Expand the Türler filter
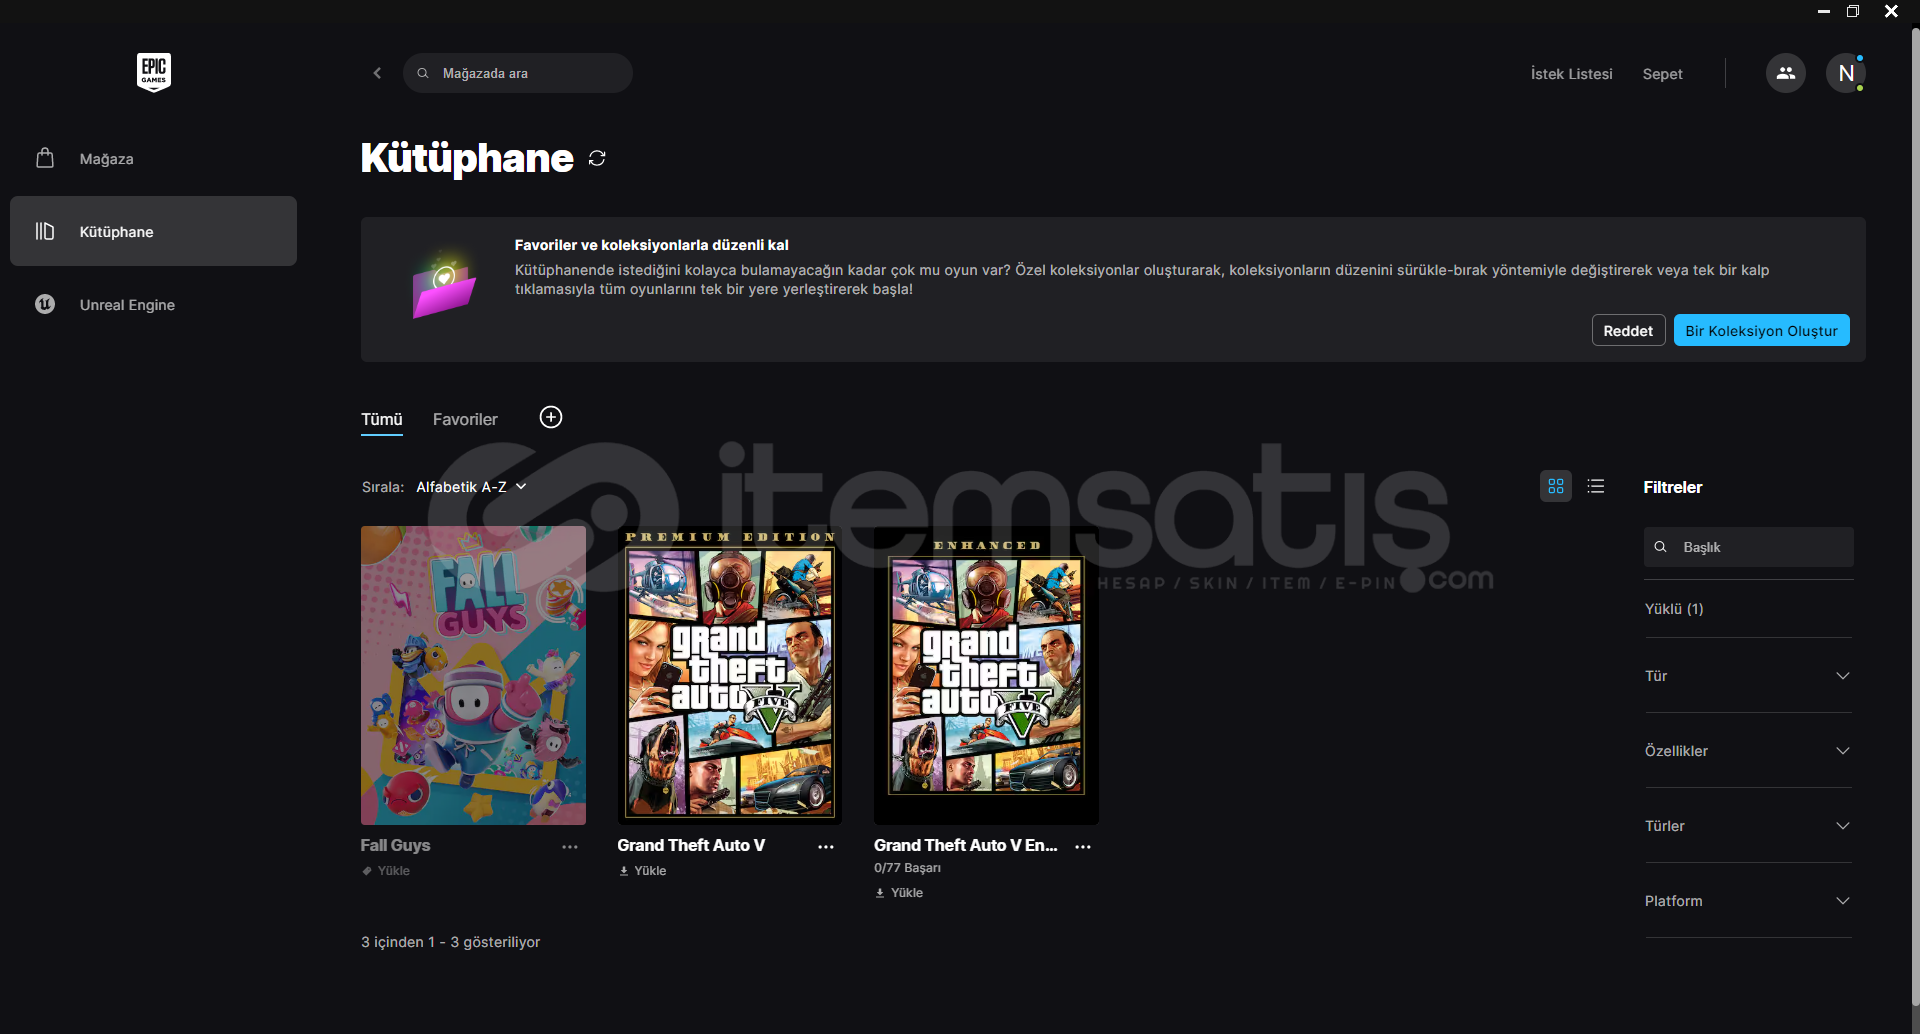1920x1034 pixels. tap(1748, 826)
